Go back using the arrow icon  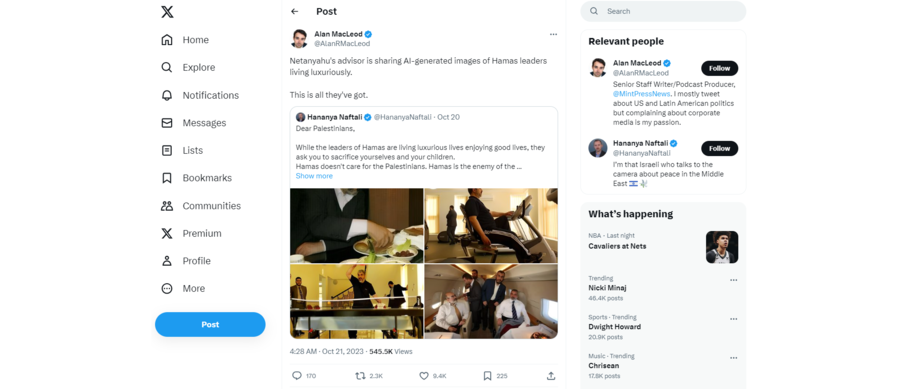pyautogui.click(x=294, y=11)
